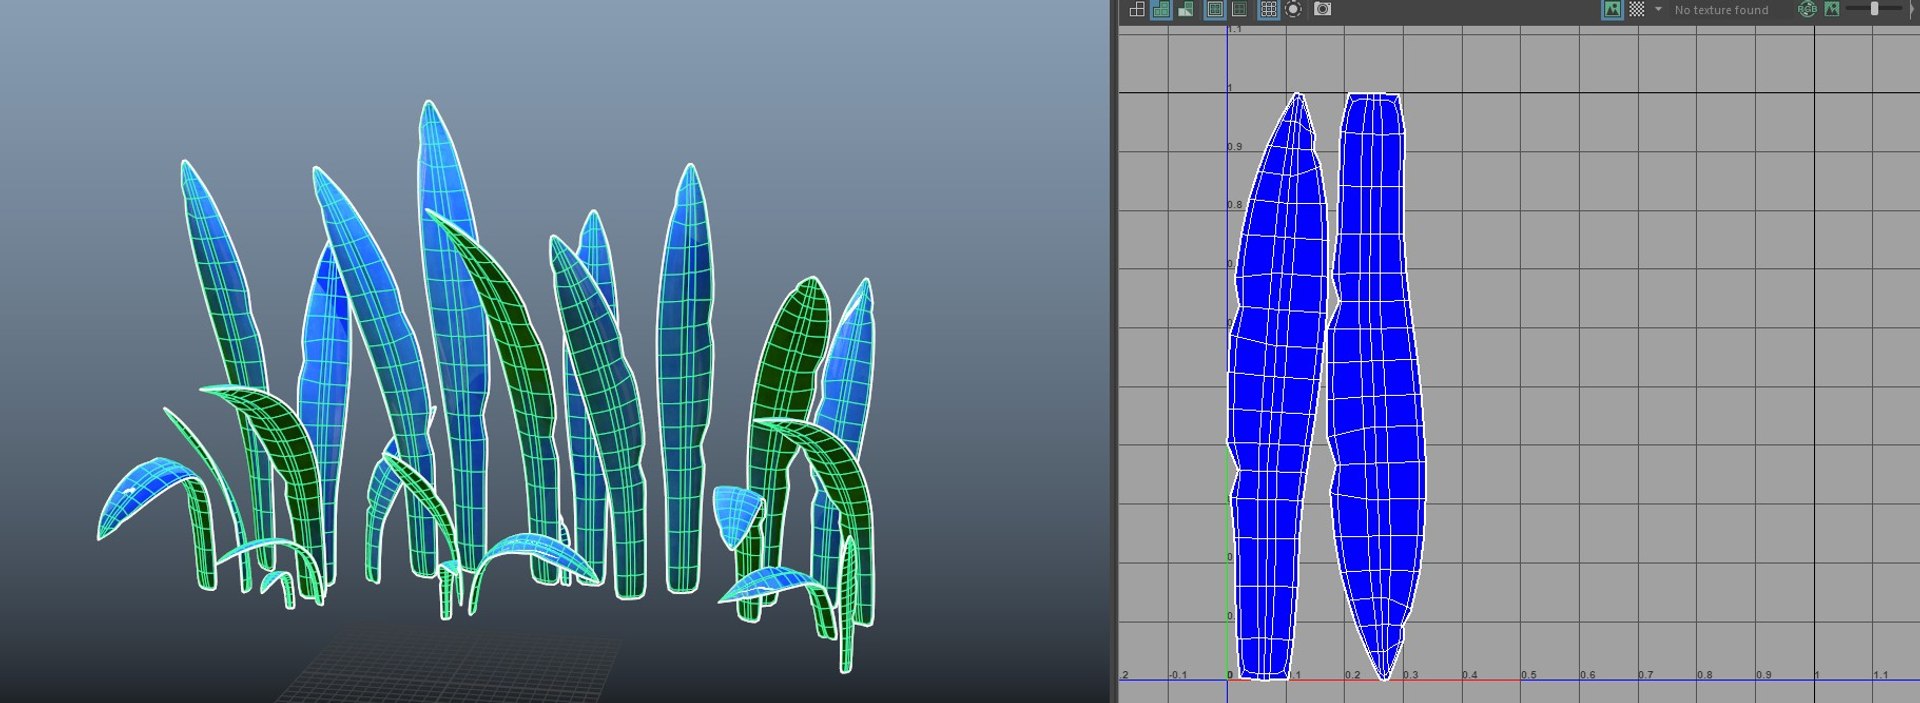Screen dimensions: 1920x703
Task: Expand the UV toolbar overflow arrow
Action: pyautogui.click(x=1912, y=9)
